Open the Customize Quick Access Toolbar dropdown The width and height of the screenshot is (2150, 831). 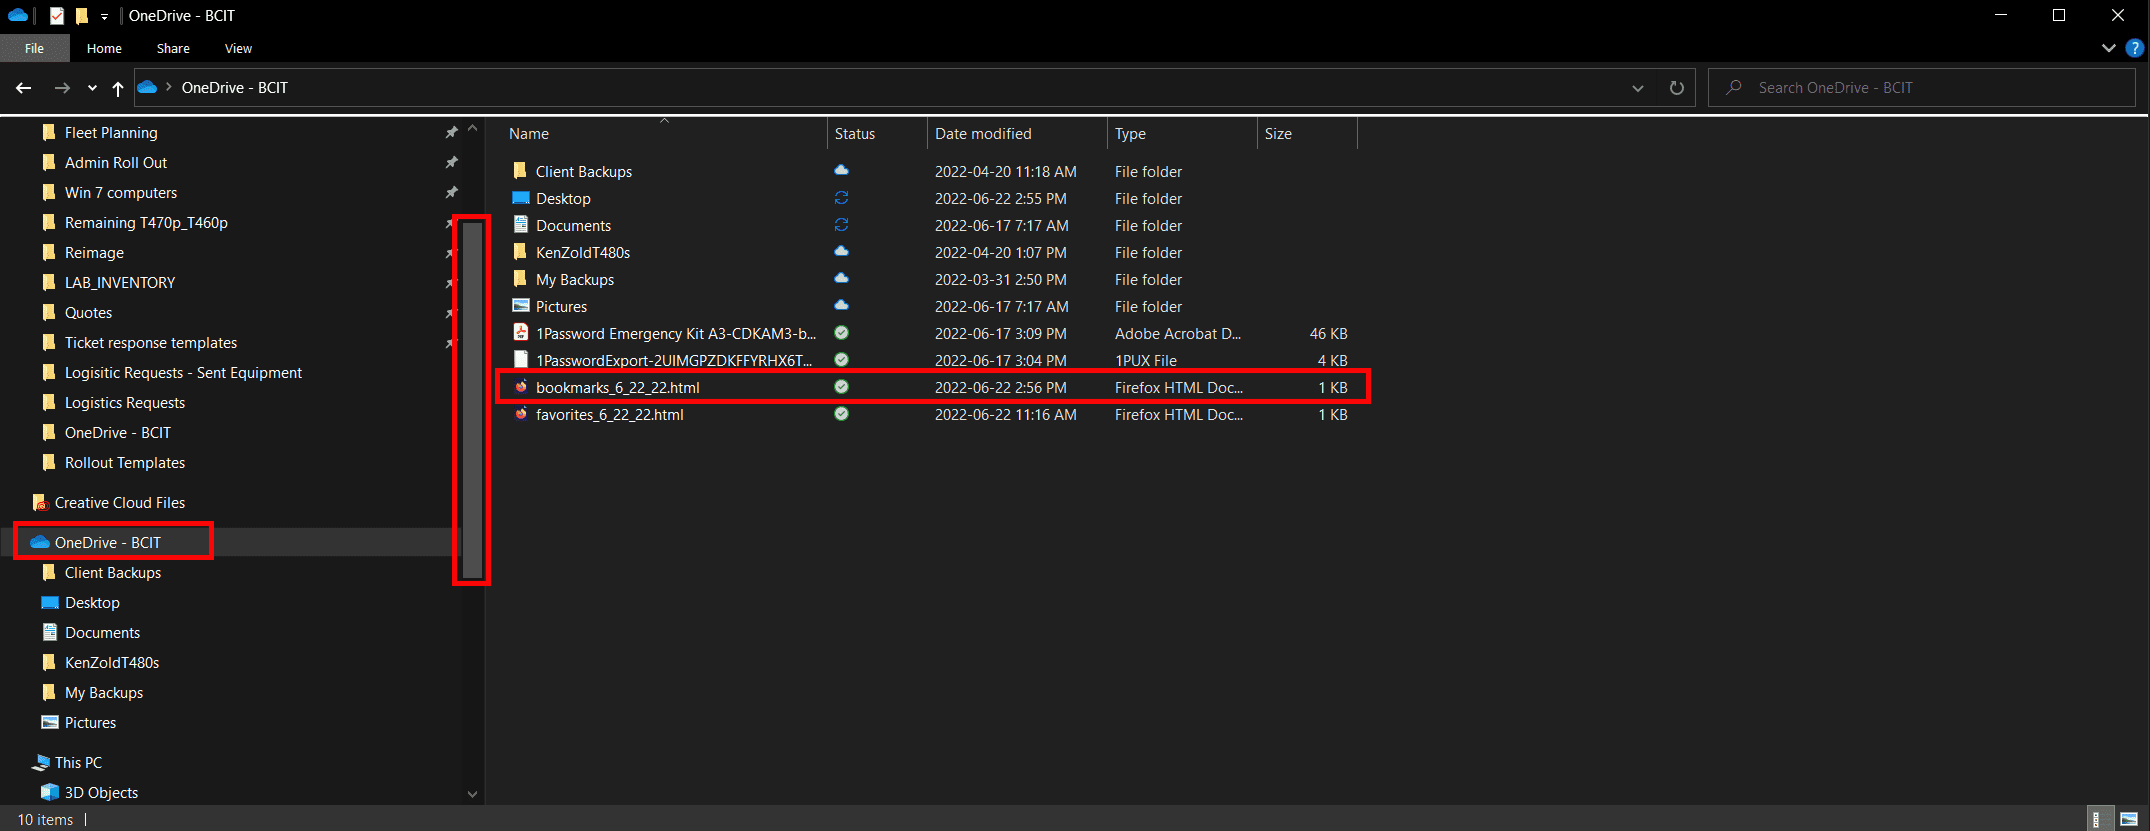(104, 16)
